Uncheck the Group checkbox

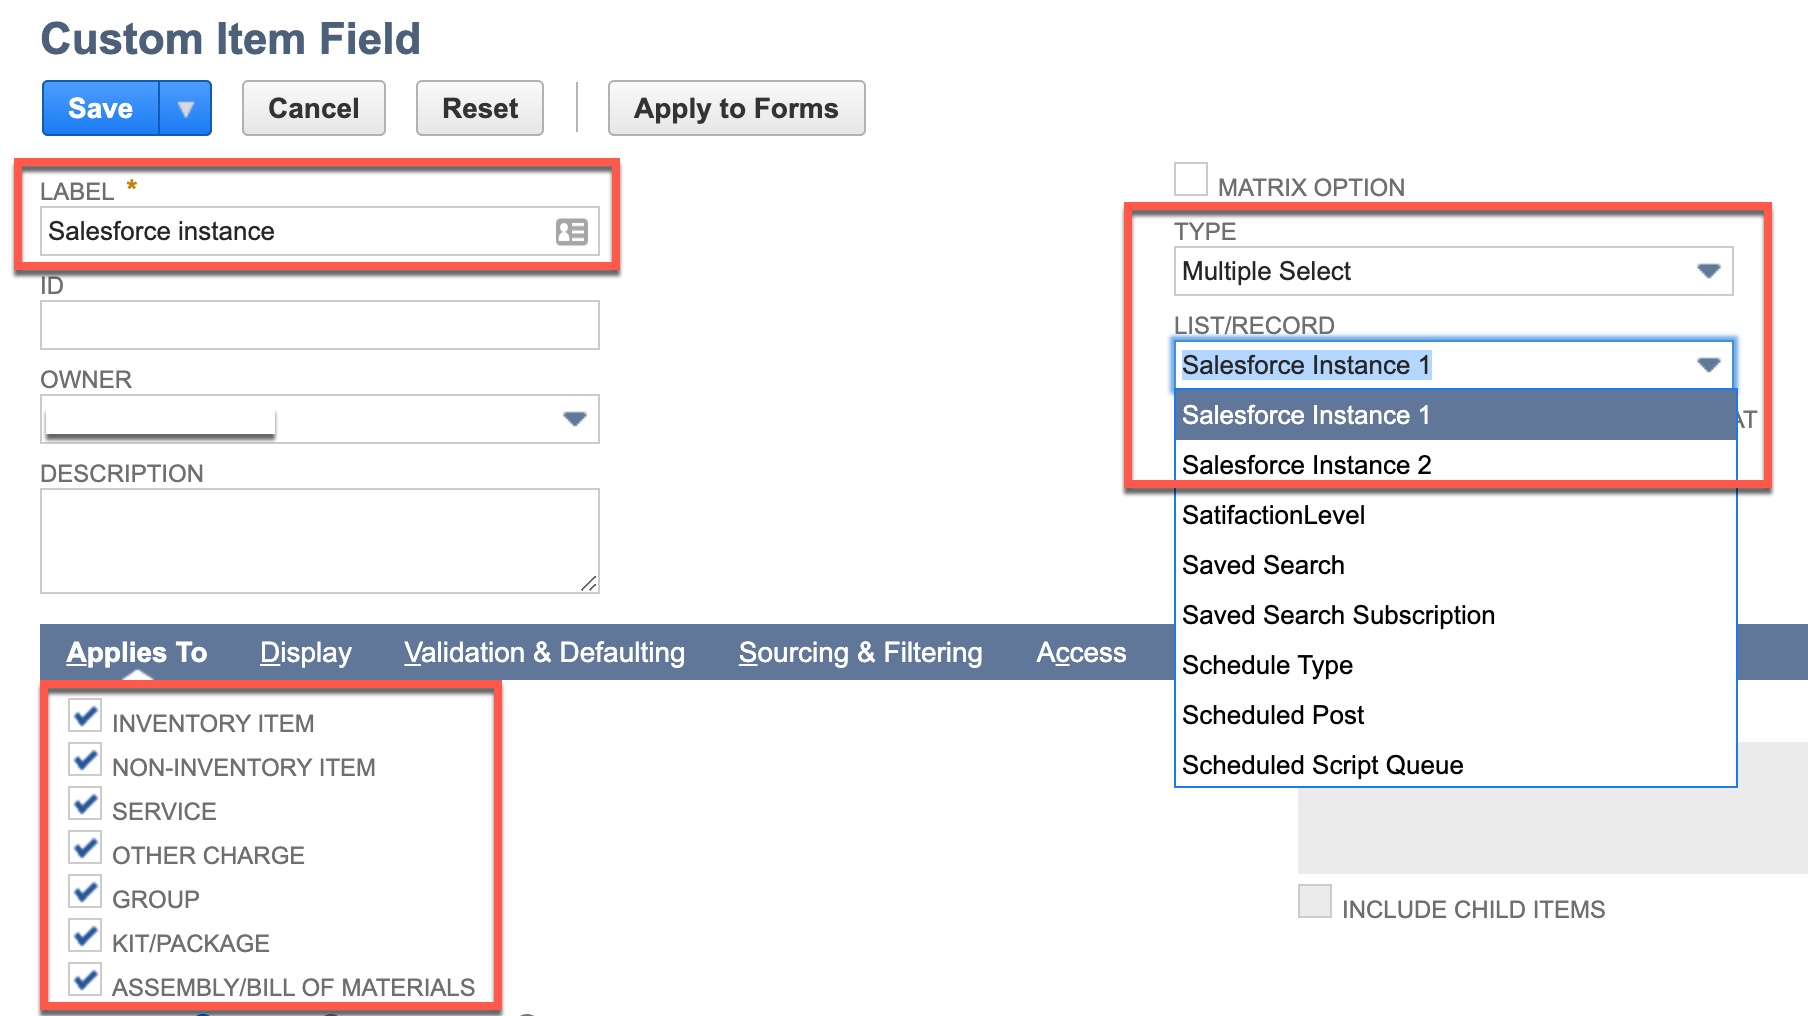pos(85,892)
